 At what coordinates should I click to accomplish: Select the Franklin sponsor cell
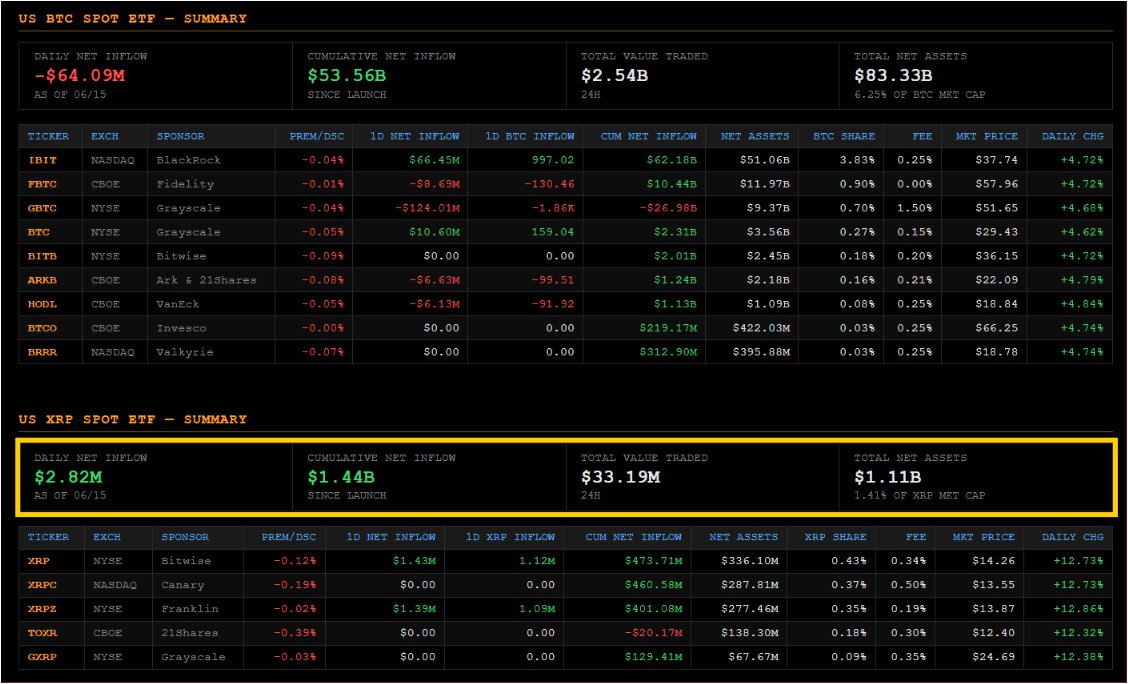(x=190, y=608)
